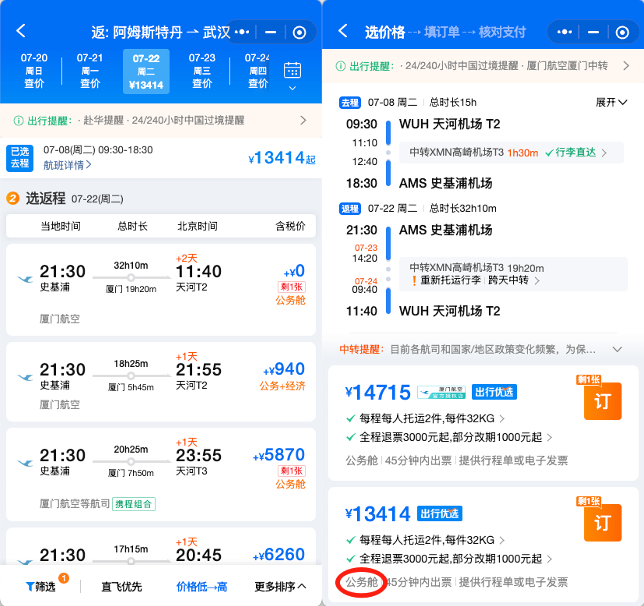
Task: Open mini-program more menu on left screen
Action: (x=242, y=32)
